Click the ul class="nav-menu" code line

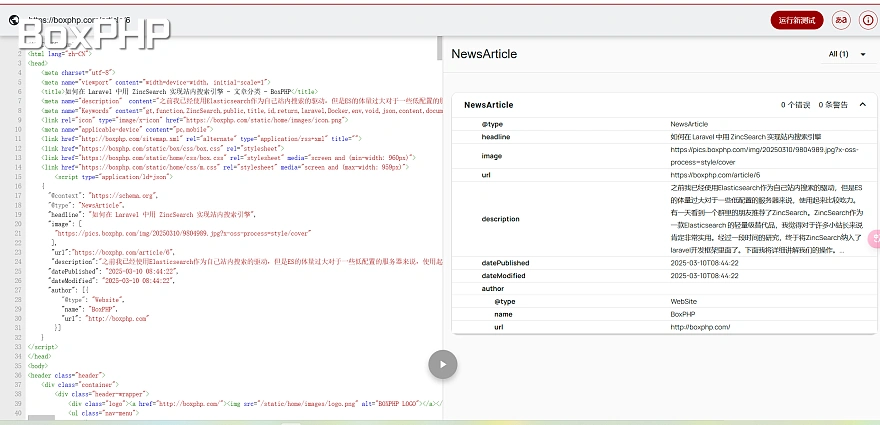coord(103,413)
